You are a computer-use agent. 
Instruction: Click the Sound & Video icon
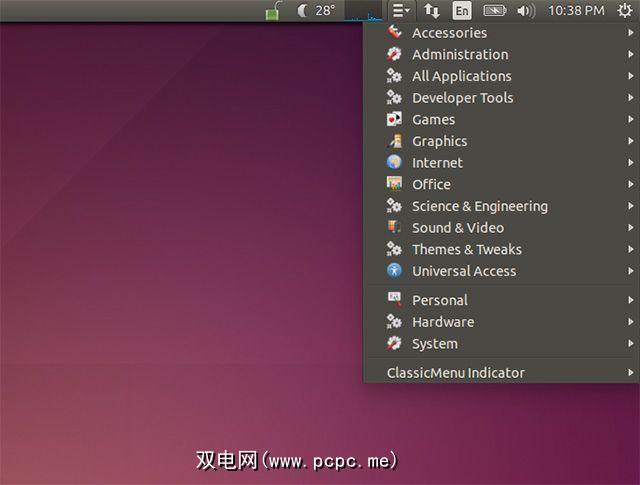(x=394, y=227)
